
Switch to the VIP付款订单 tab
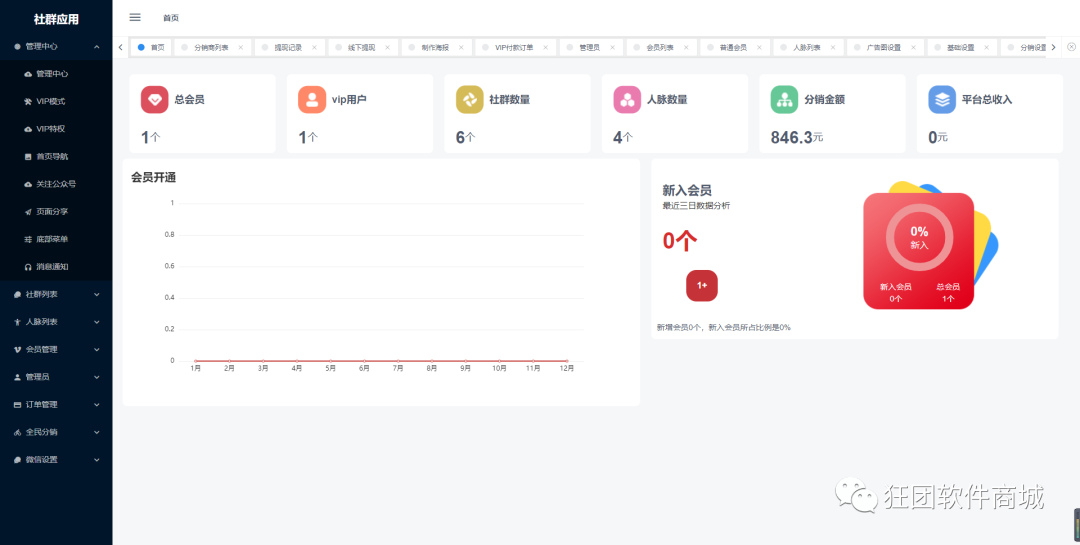coord(514,48)
